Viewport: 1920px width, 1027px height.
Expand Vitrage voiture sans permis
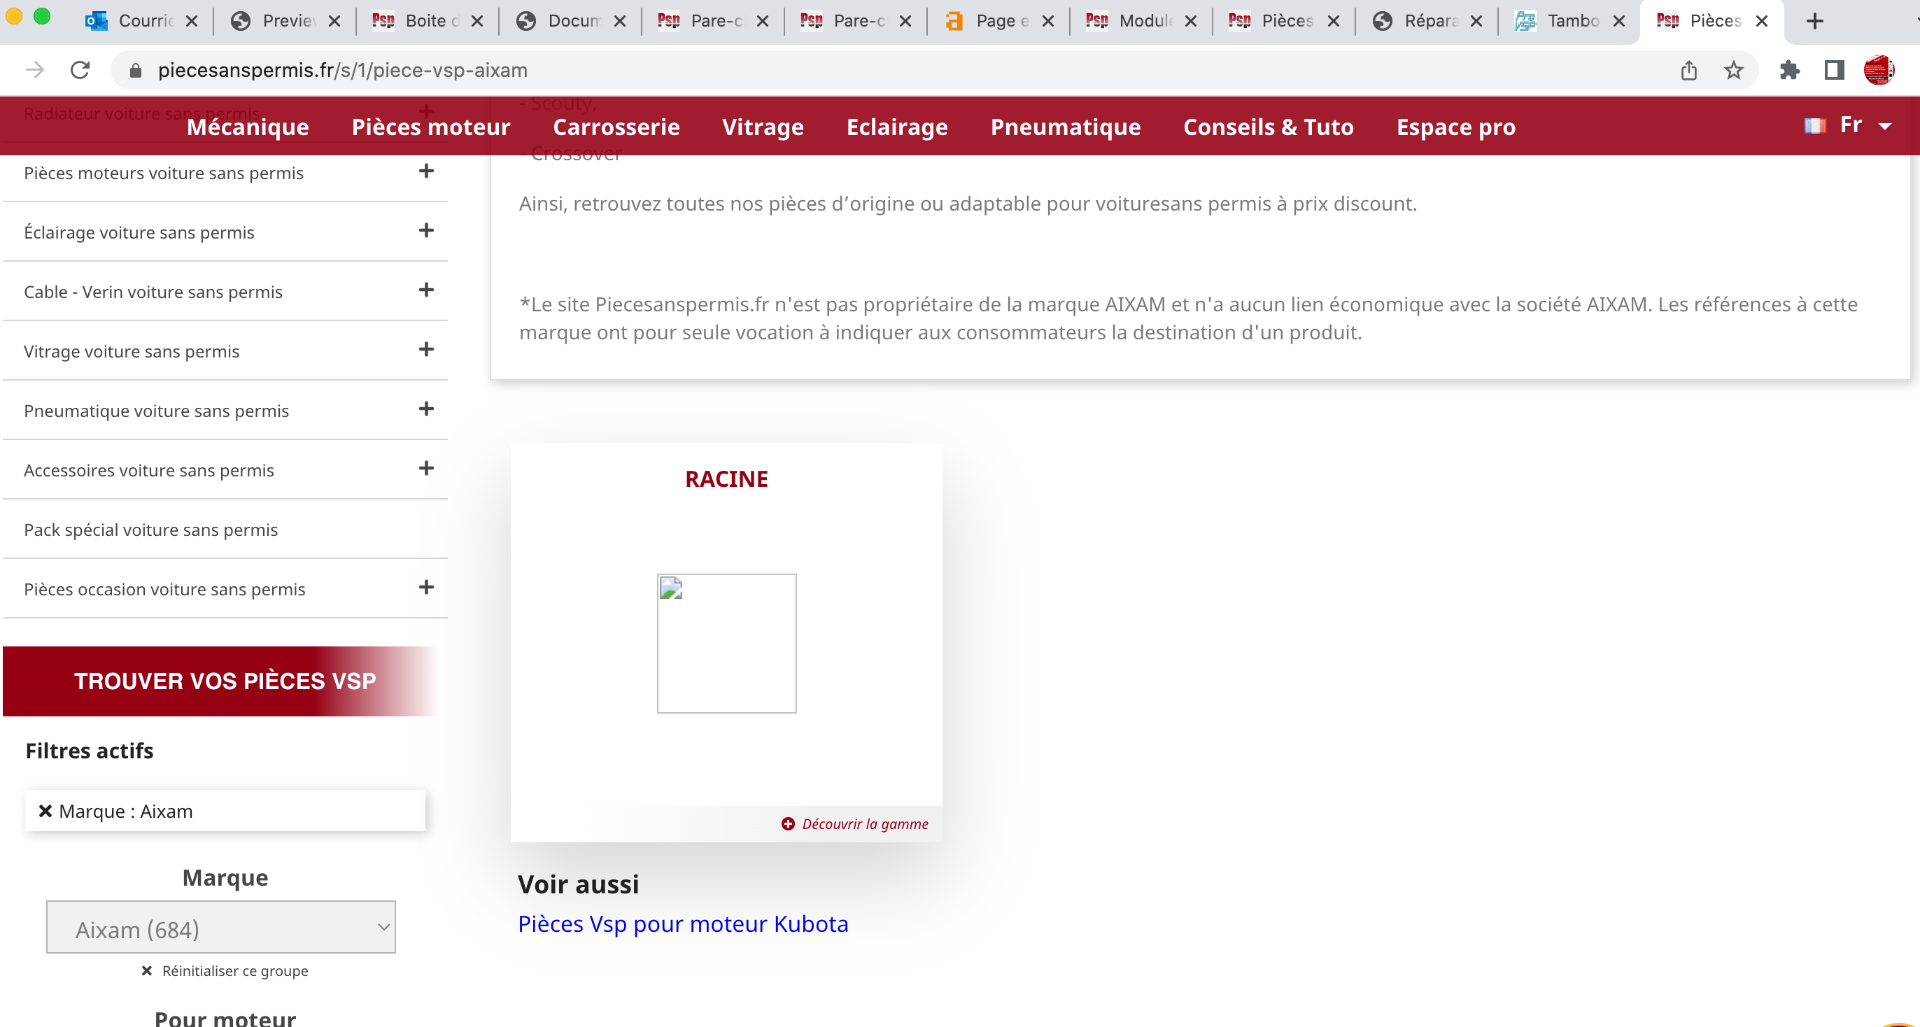[x=426, y=349]
